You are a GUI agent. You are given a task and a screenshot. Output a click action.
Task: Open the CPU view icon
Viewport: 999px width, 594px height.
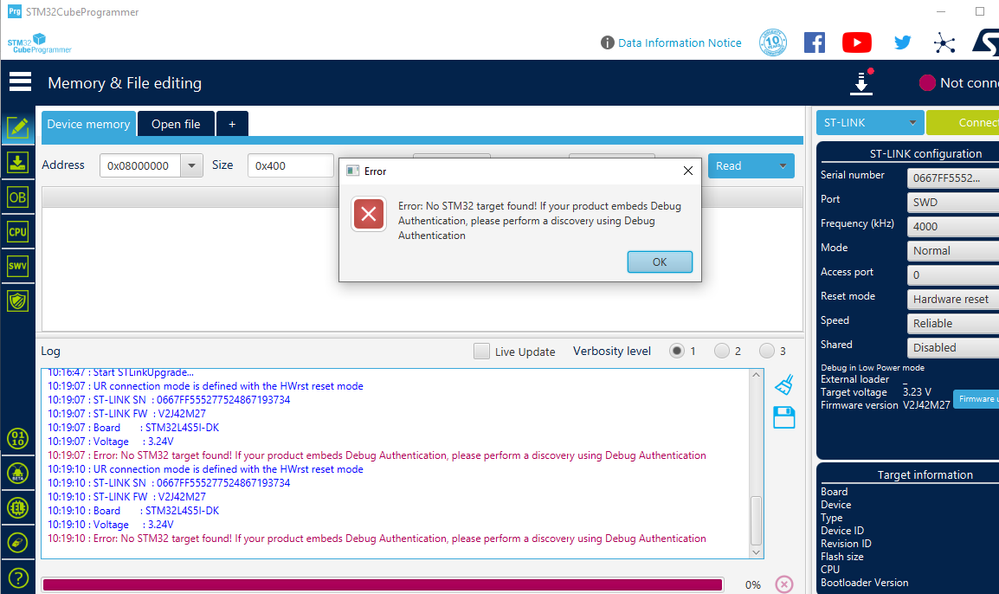click(18, 232)
